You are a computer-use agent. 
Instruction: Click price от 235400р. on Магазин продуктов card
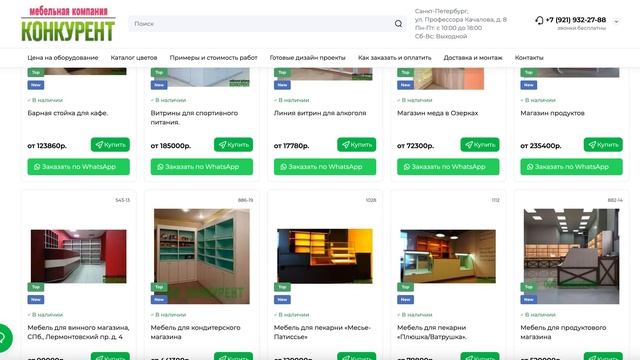coord(541,146)
